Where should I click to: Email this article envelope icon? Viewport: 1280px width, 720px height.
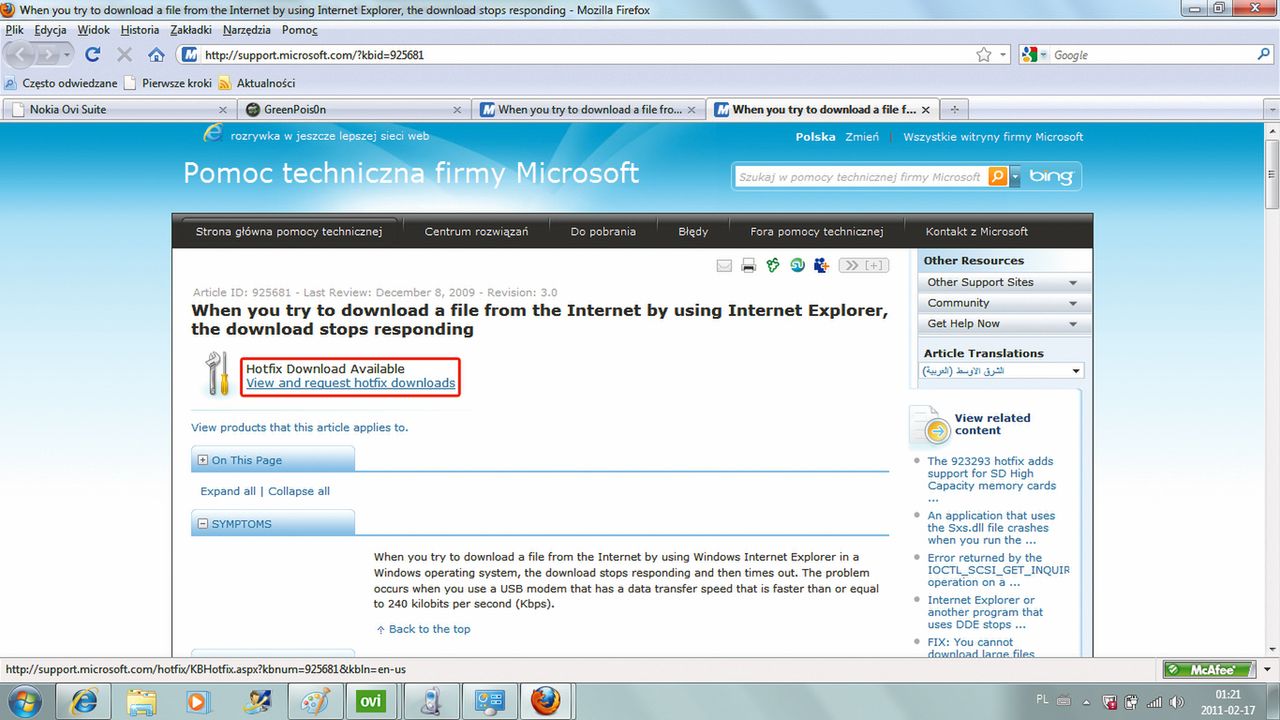(x=724, y=265)
